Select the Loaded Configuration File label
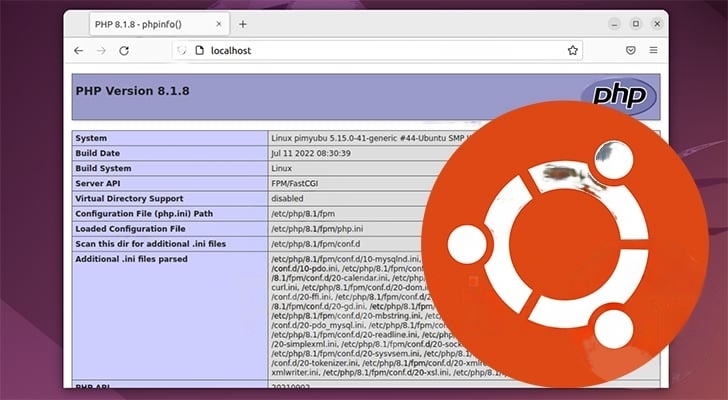Screen dimensions: 728x400 click(x=130, y=229)
